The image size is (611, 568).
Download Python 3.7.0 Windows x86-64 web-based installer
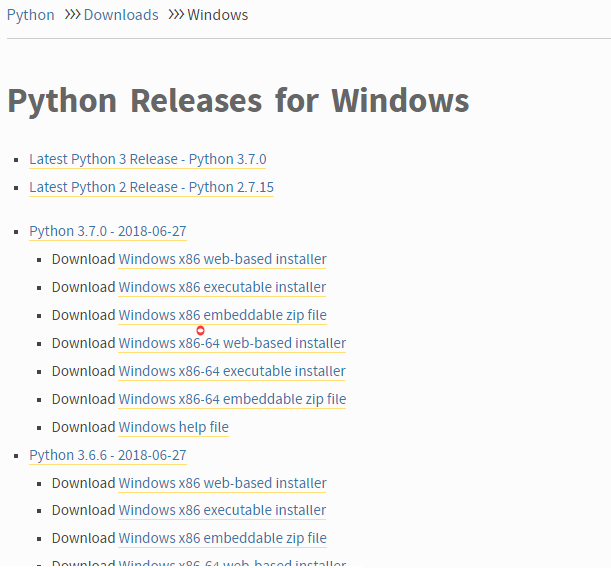point(232,343)
